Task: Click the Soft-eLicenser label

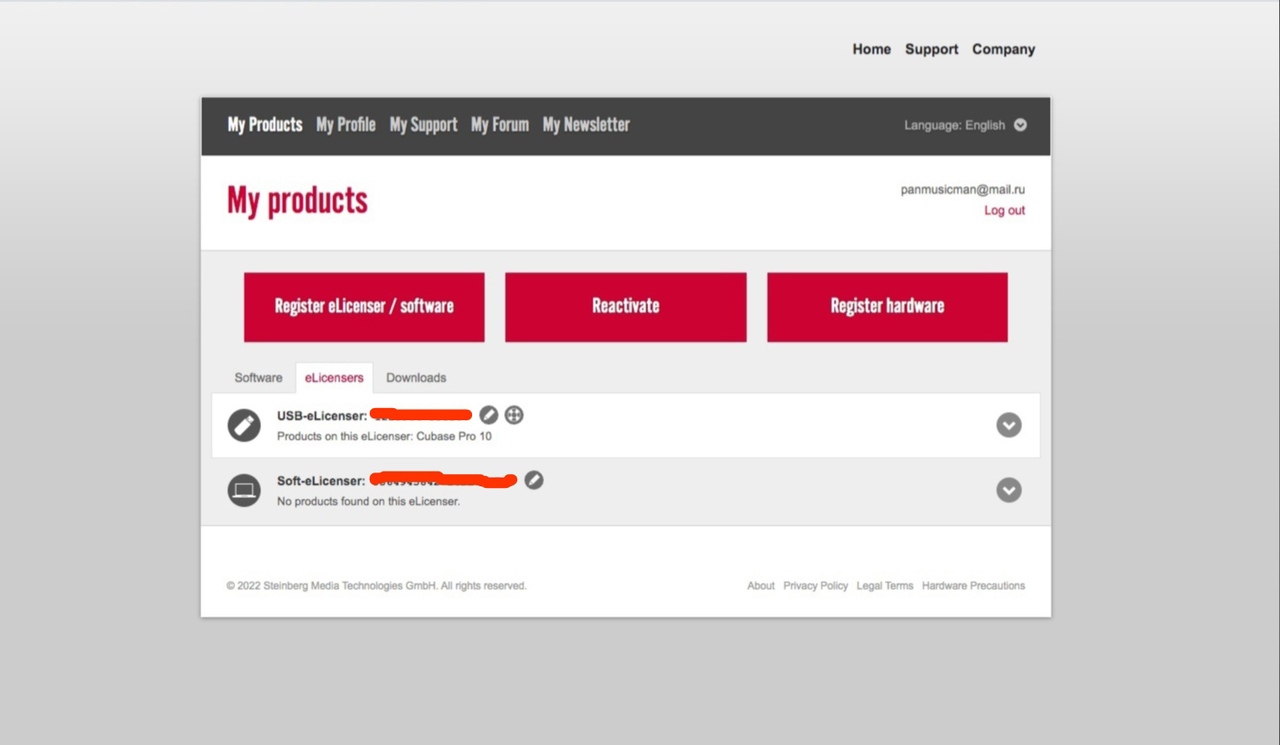Action: 321,481
